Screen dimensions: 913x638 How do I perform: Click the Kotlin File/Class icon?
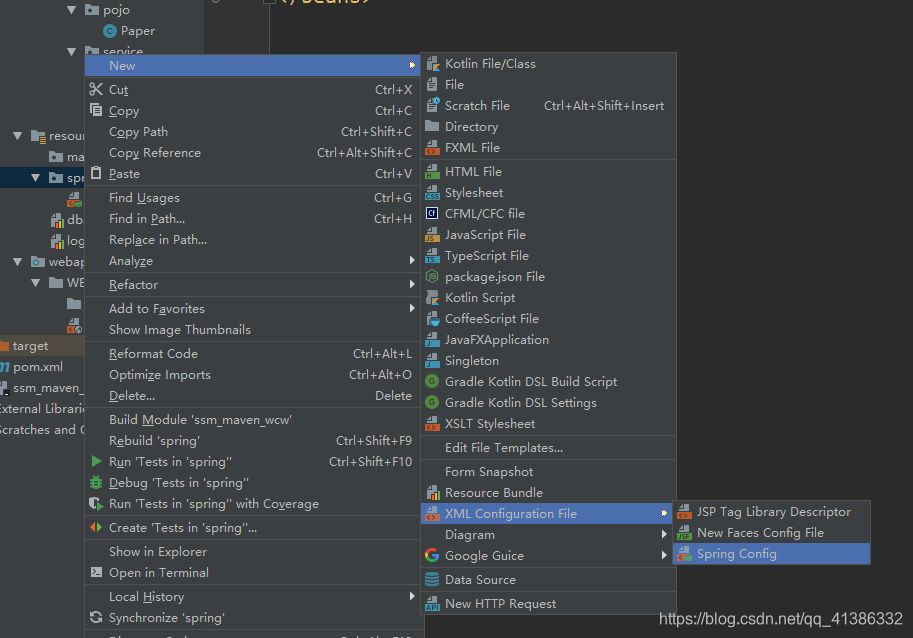[x=432, y=64]
